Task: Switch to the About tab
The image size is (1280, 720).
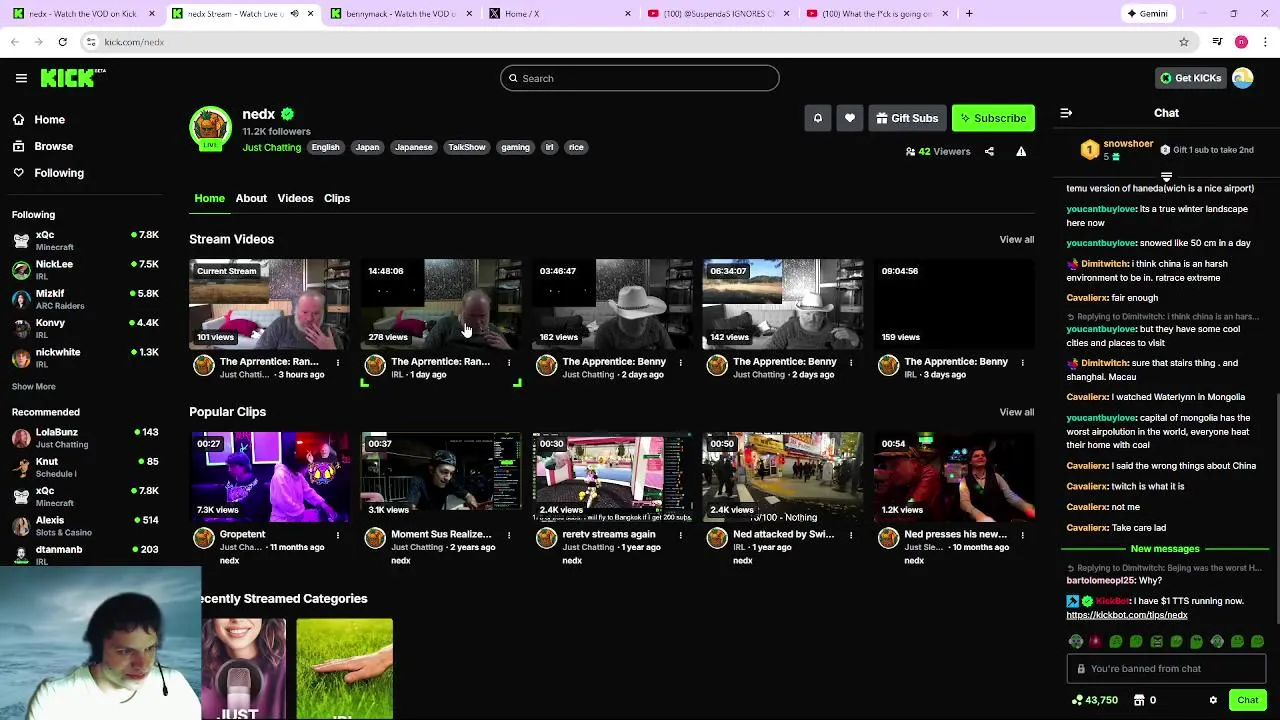Action: 251,198
